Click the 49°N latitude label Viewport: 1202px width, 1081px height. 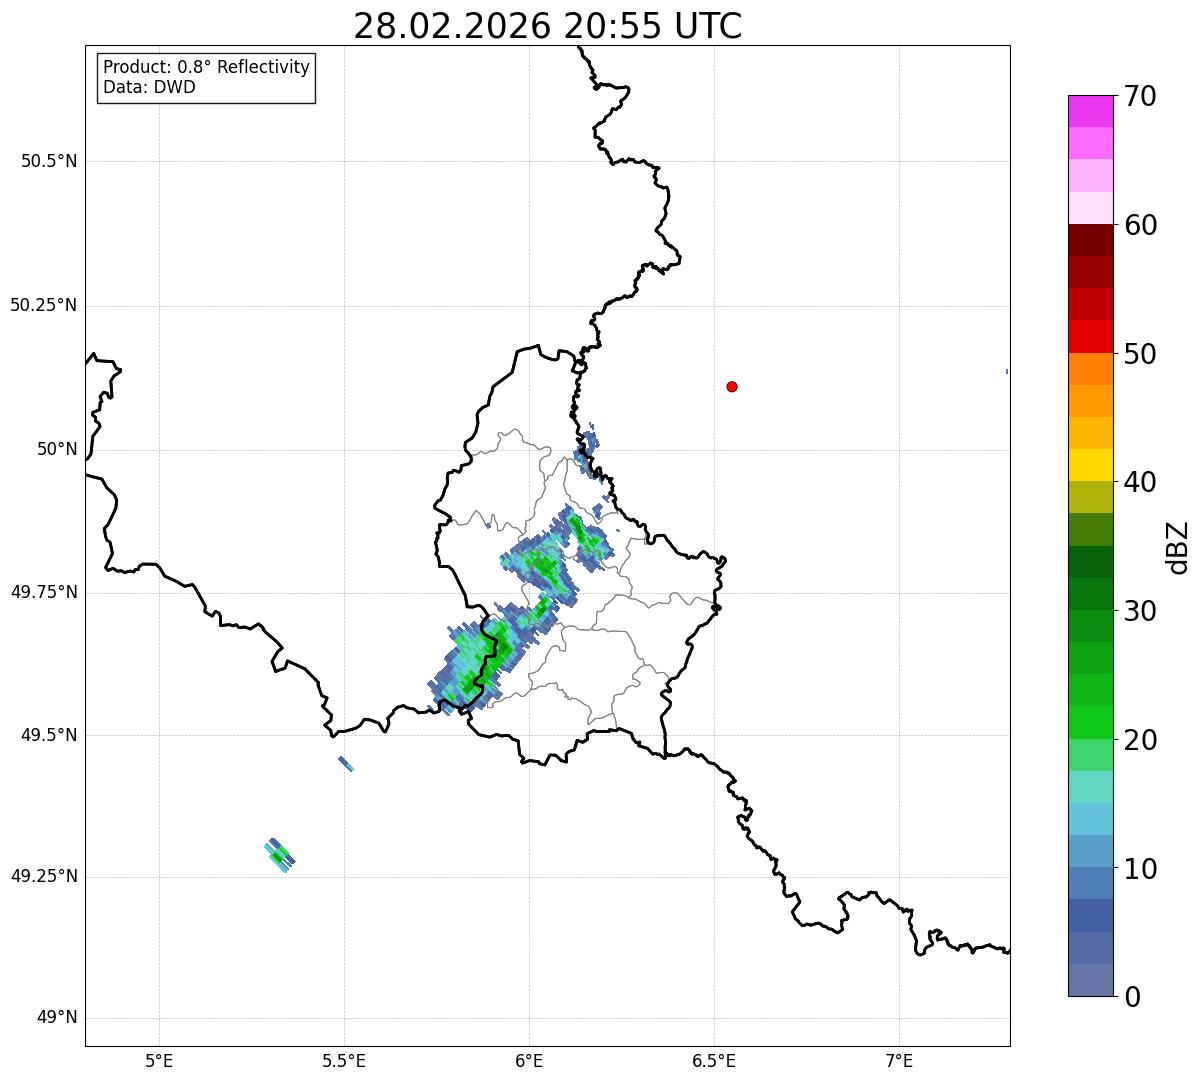click(x=57, y=1018)
